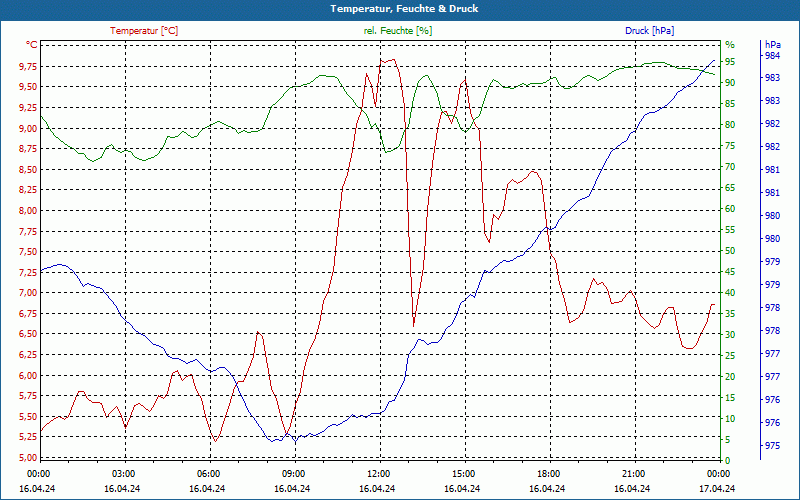The image size is (800, 500).
Task: Click the green "25" humidity axis tick
Action: click(730, 356)
